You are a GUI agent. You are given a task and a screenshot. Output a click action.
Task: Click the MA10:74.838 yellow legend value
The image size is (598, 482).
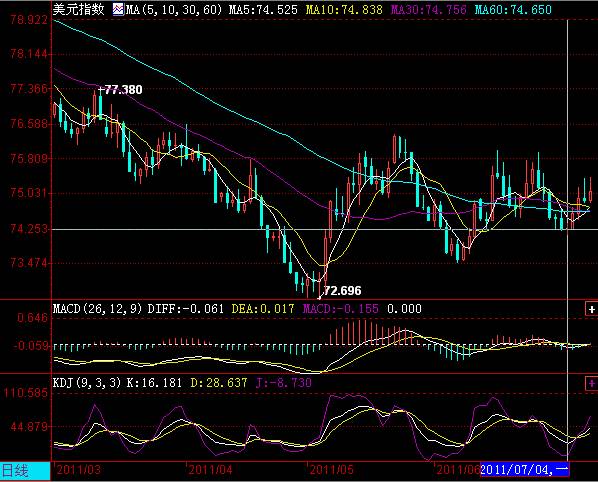click(x=344, y=10)
